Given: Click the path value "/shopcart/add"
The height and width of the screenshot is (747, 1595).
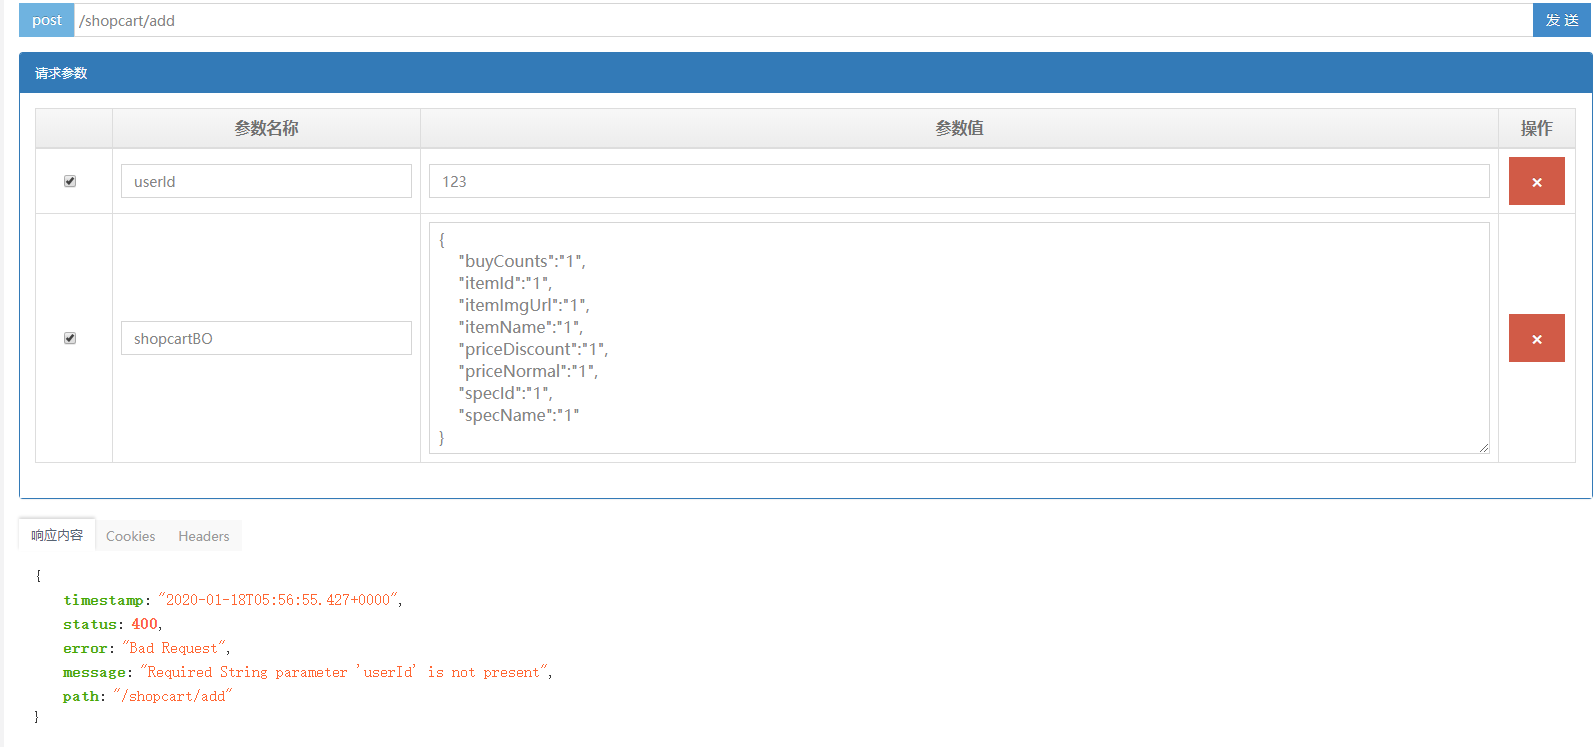Looking at the screenshot, I should pos(172,696).
